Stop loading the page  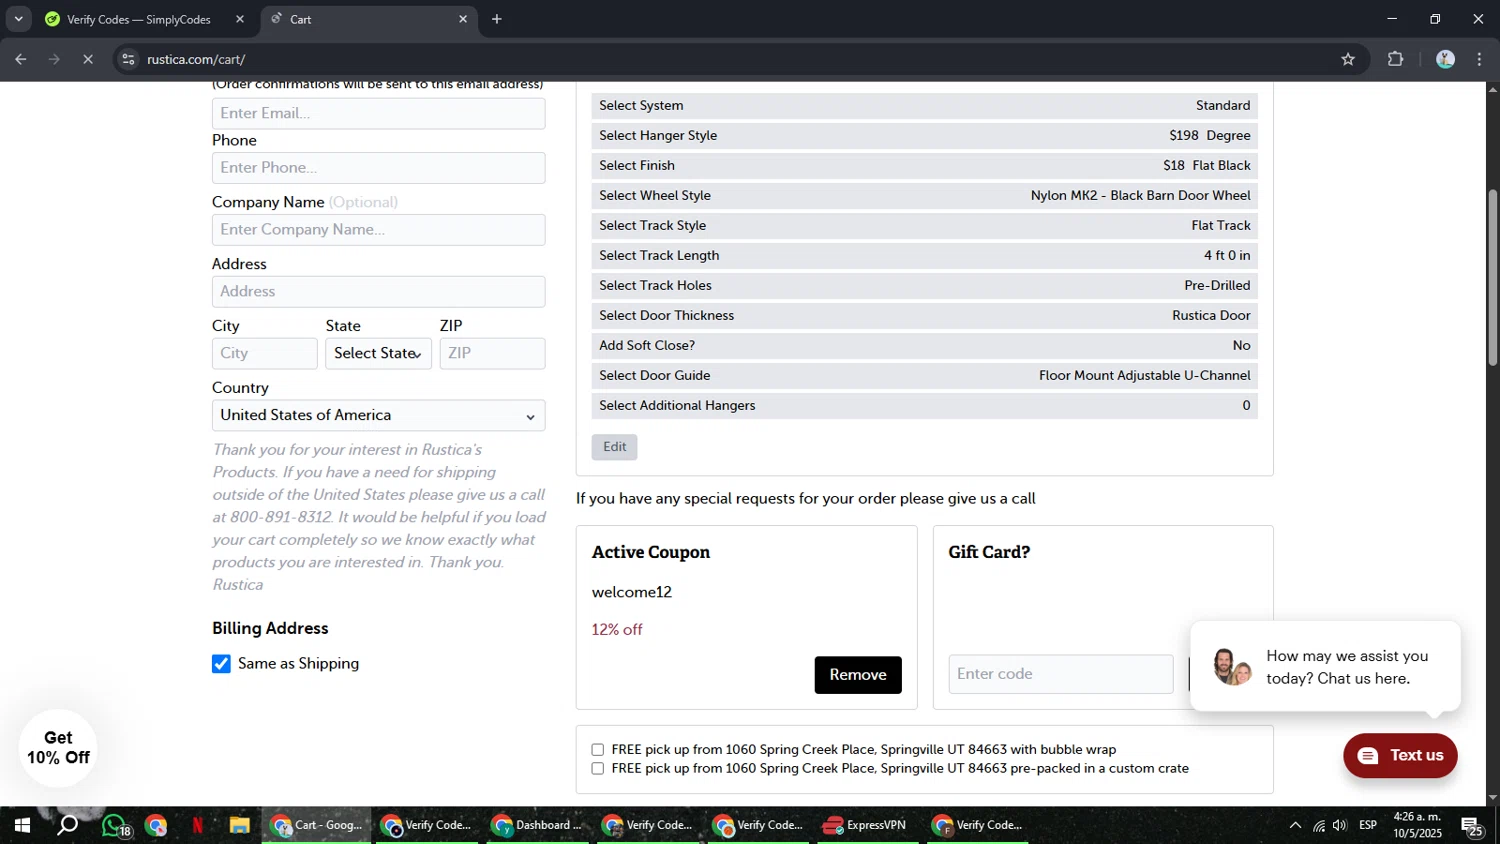coord(88,59)
